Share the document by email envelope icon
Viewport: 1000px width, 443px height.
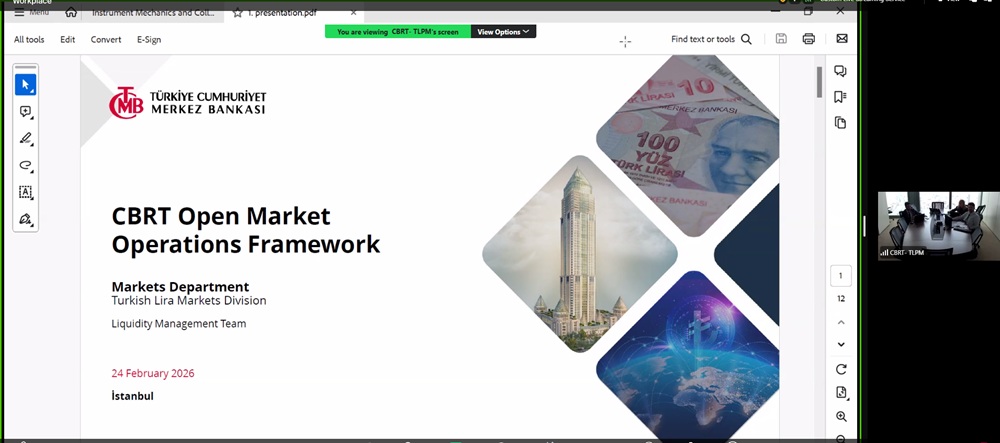[x=841, y=39]
